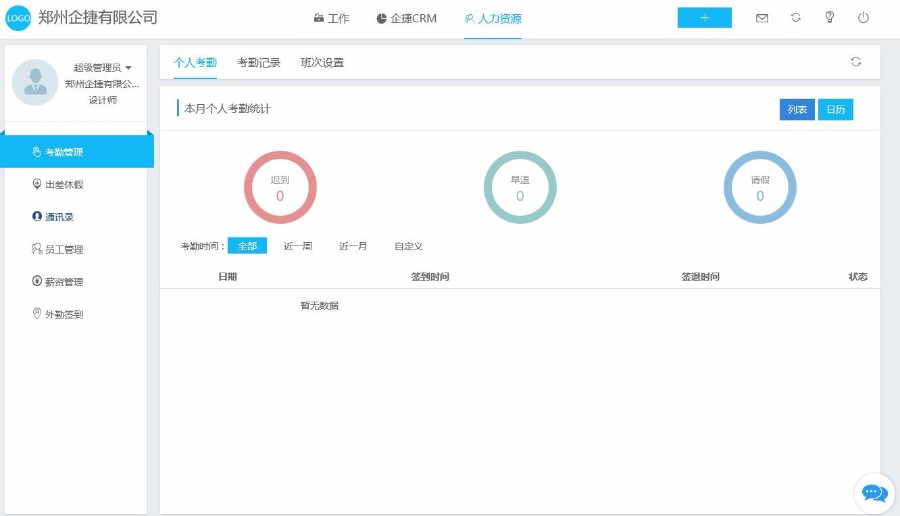The image size is (900, 516).
Task: Select 近一月 time filter
Action: coord(353,246)
